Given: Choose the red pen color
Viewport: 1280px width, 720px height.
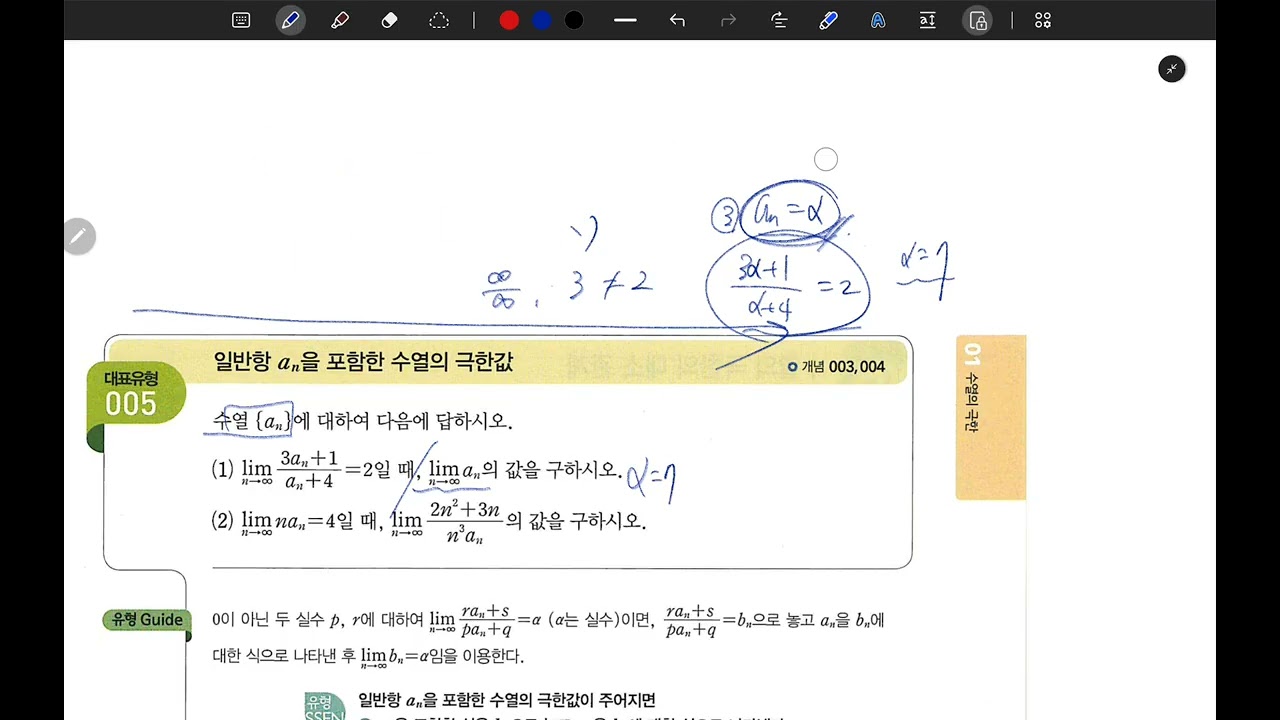Looking at the screenshot, I should click(x=509, y=20).
